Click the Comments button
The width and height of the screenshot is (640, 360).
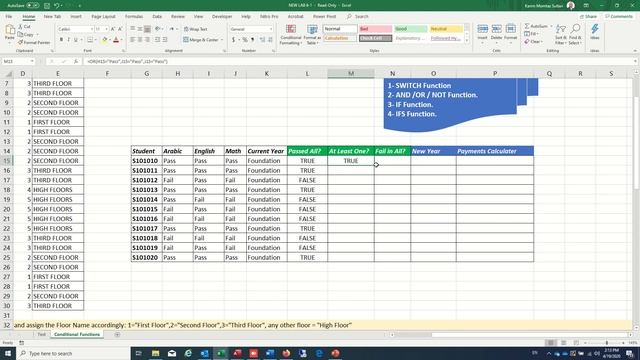click(x=619, y=16)
